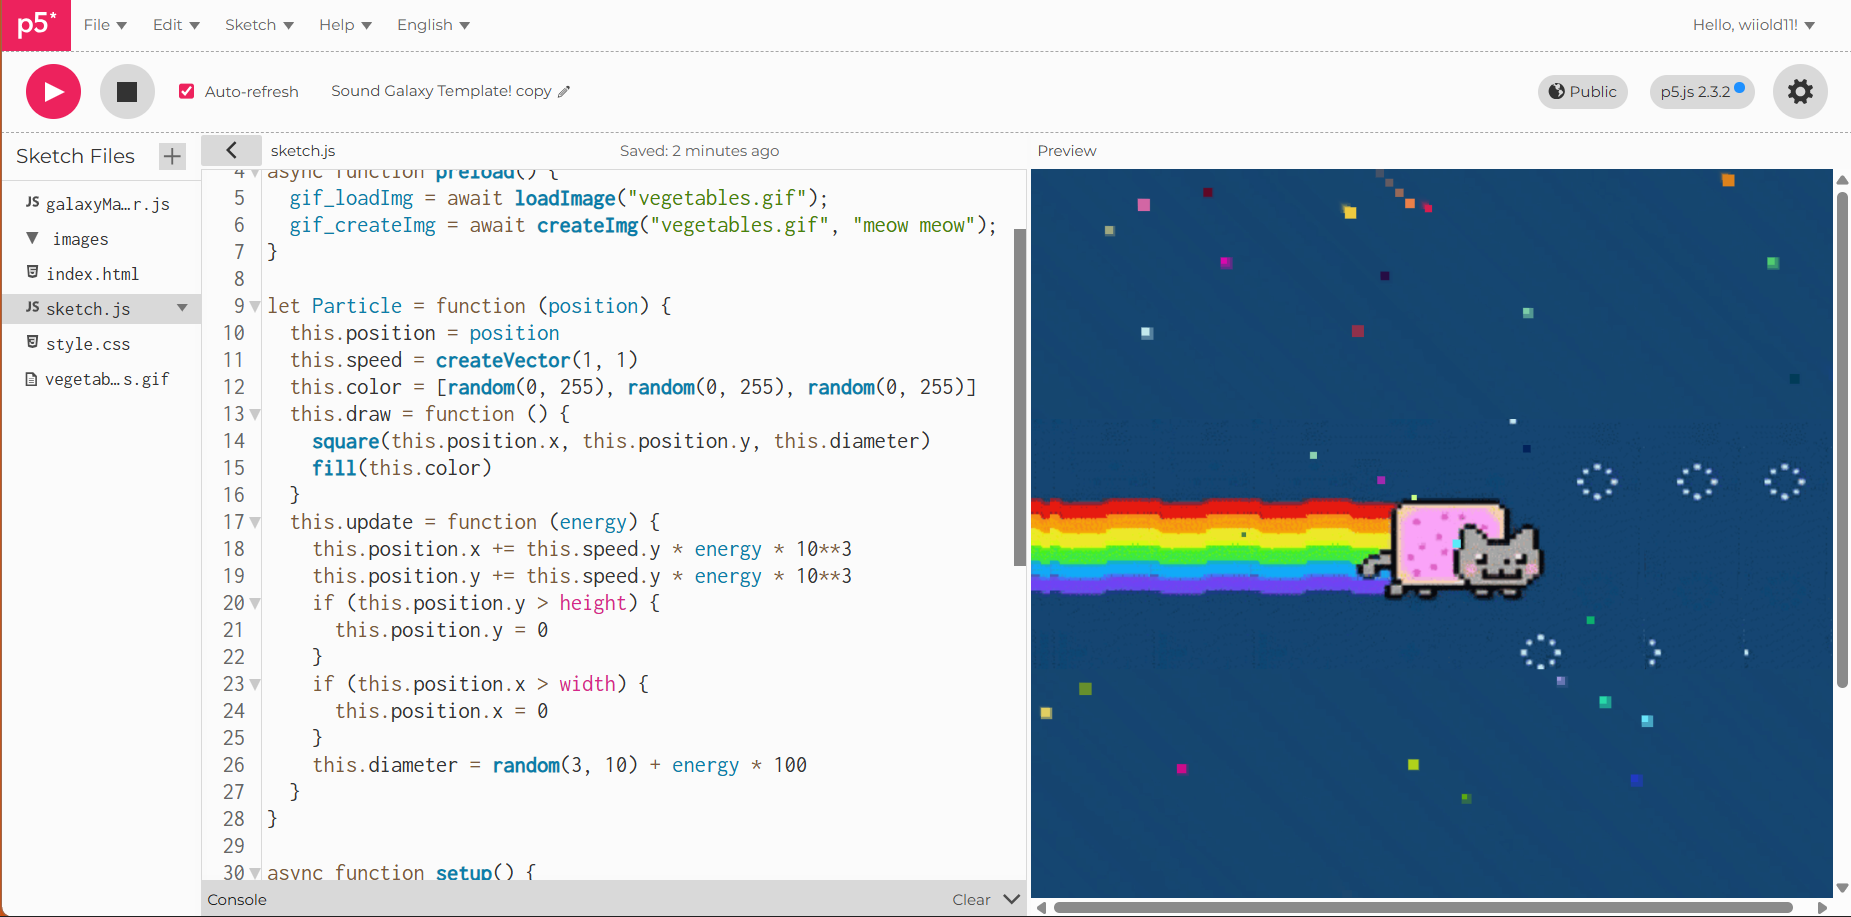Open the account menu Hello, wiiold11!

[x=1753, y=25]
